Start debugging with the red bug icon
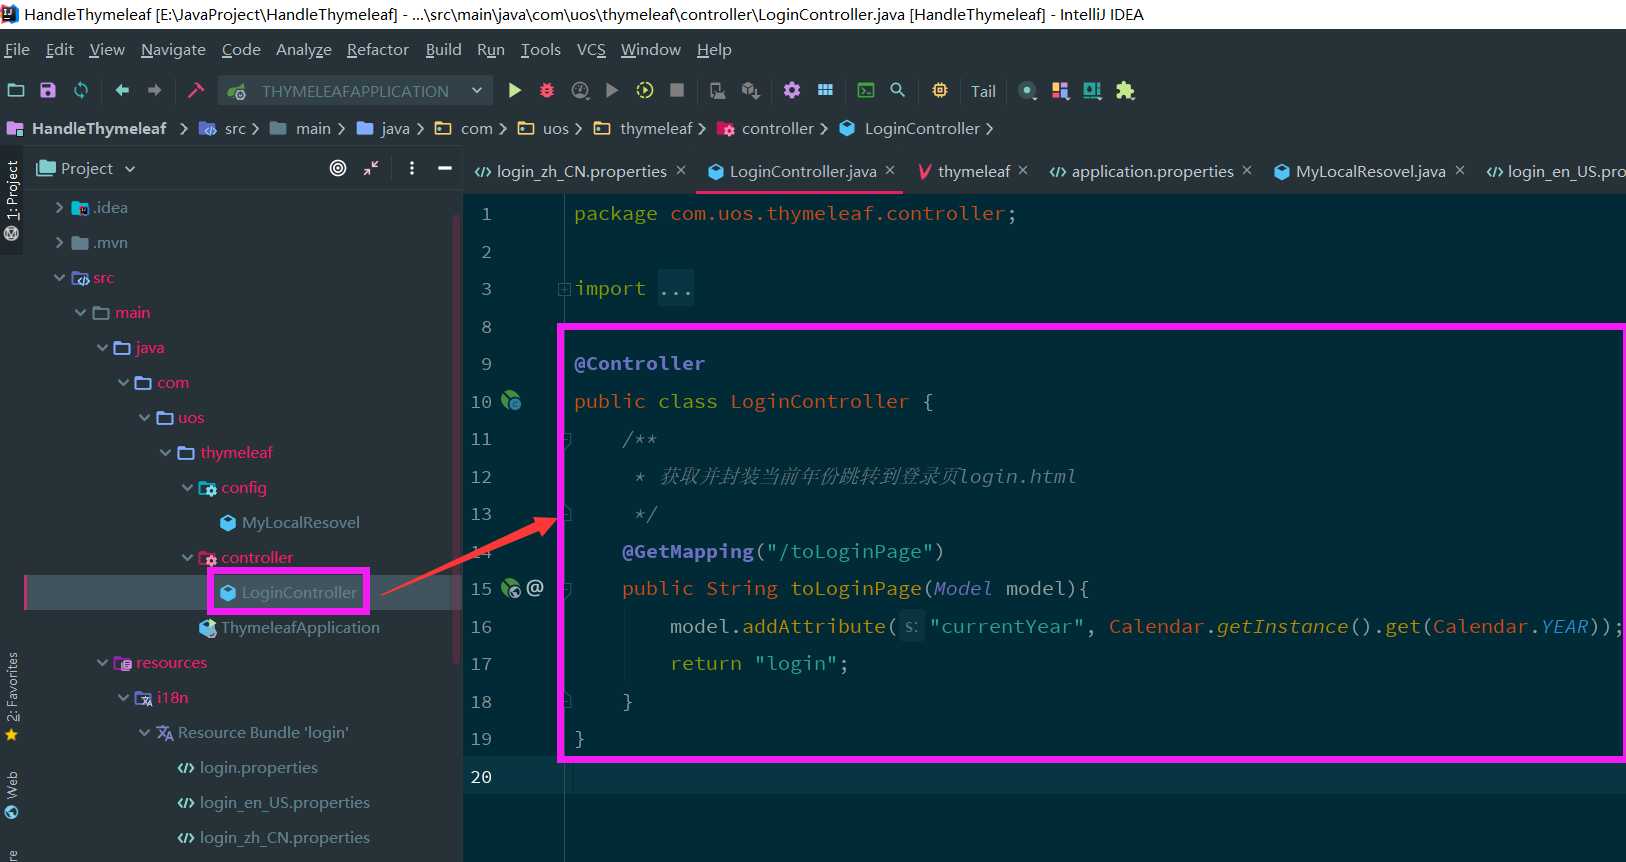The height and width of the screenshot is (862, 1626). pos(547,90)
